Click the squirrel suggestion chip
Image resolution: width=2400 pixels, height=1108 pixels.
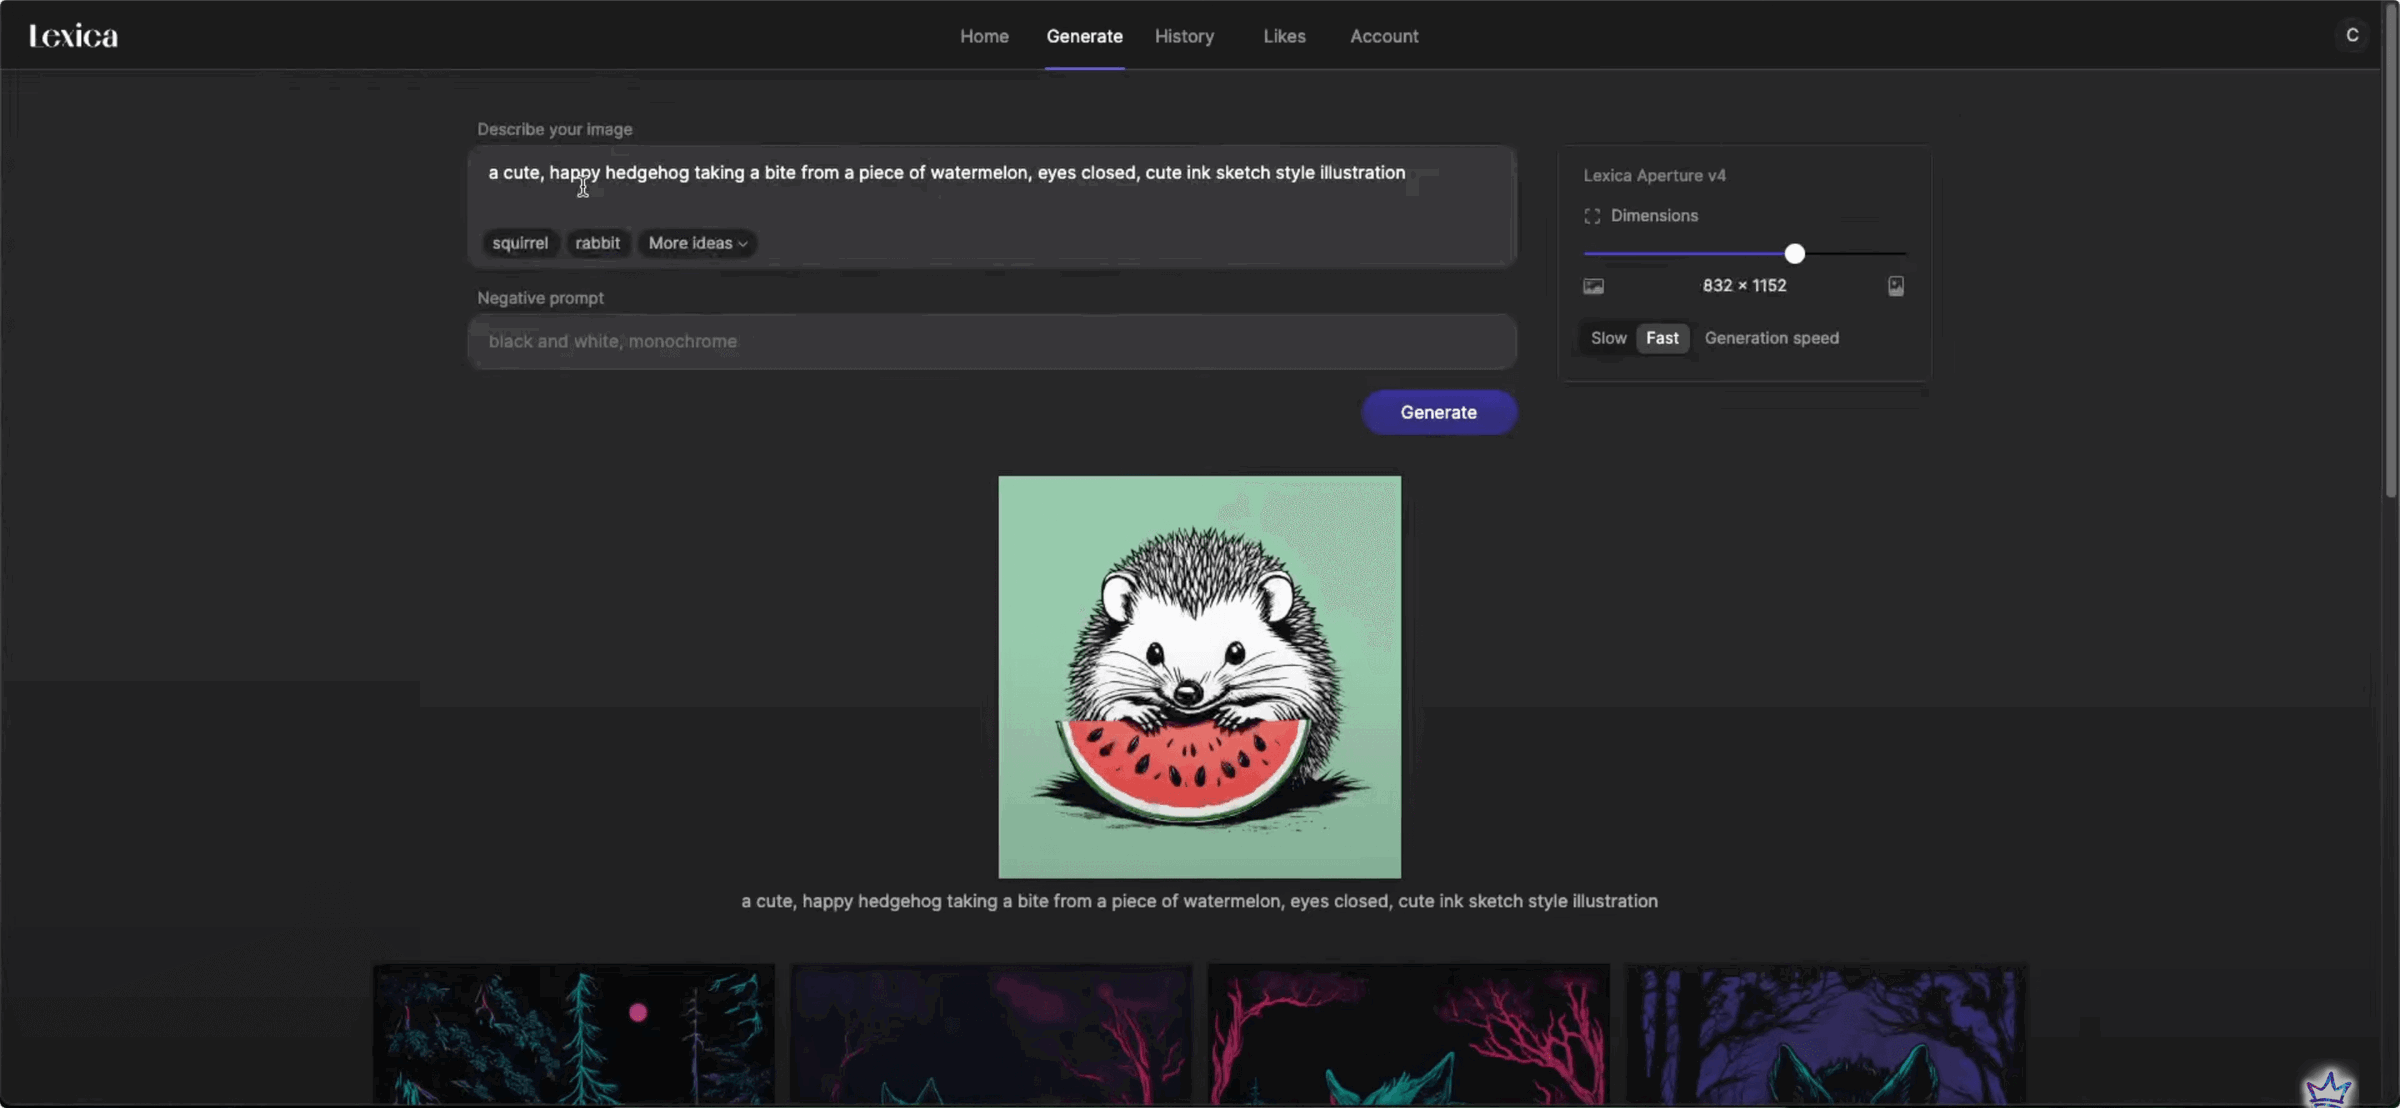point(520,243)
